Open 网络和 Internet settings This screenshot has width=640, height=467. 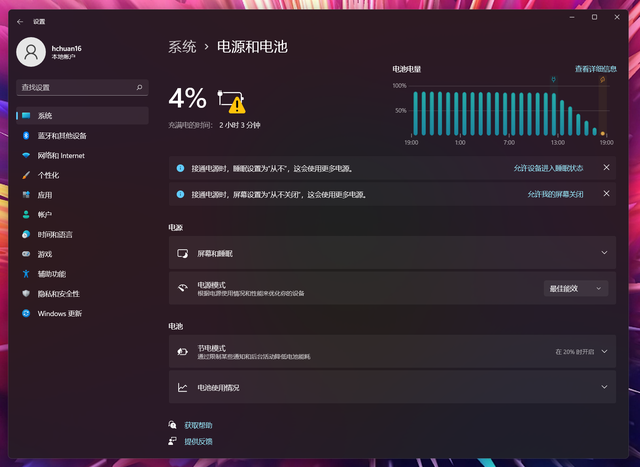pos(82,156)
